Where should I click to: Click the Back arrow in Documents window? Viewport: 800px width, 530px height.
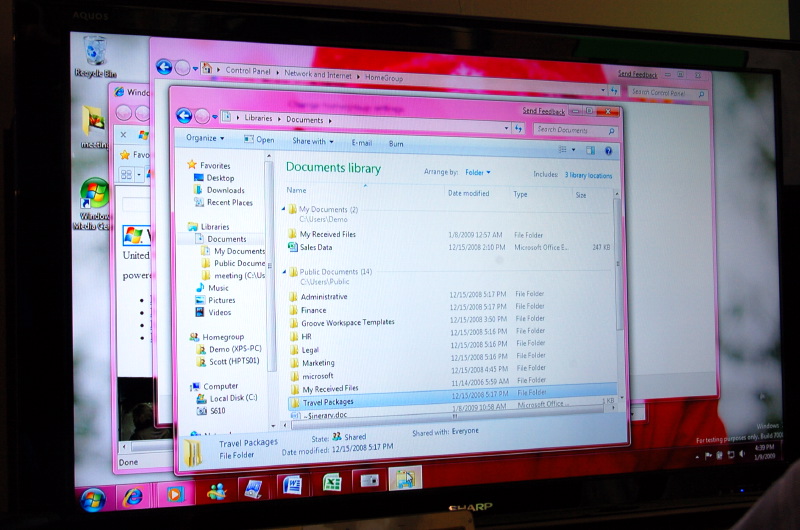[x=184, y=116]
